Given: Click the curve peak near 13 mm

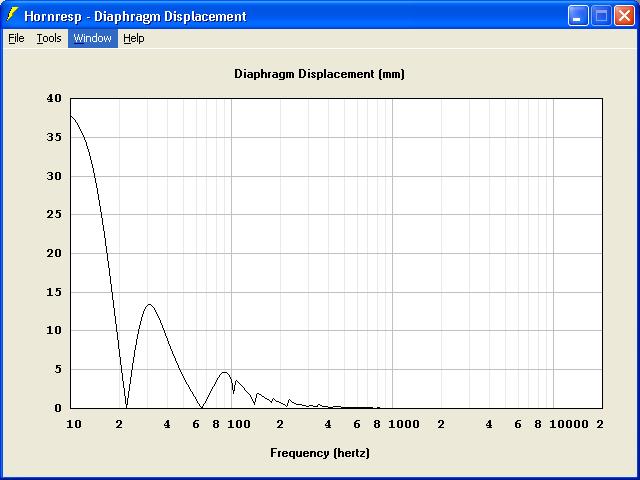Looking at the screenshot, I should [149, 304].
